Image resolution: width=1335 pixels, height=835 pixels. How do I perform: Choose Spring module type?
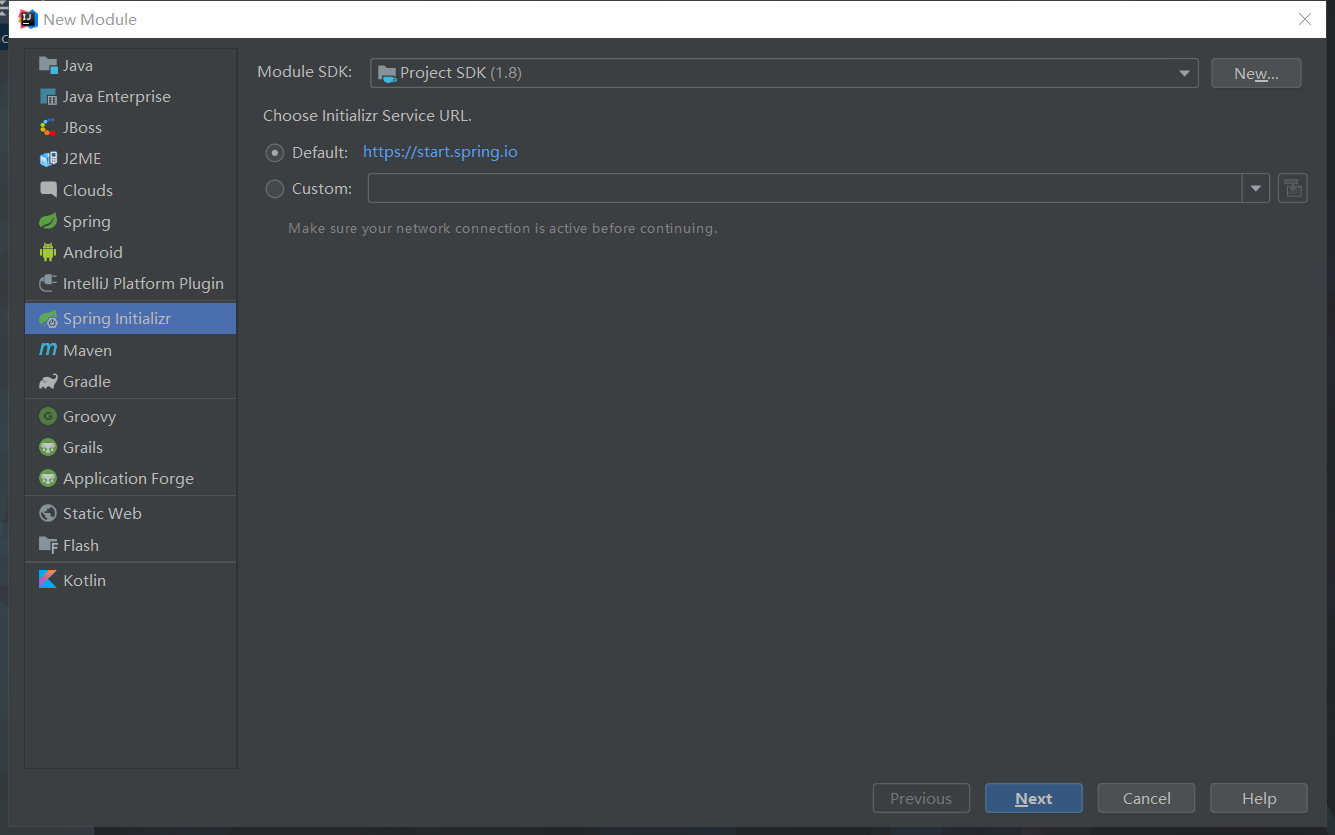coord(131,221)
